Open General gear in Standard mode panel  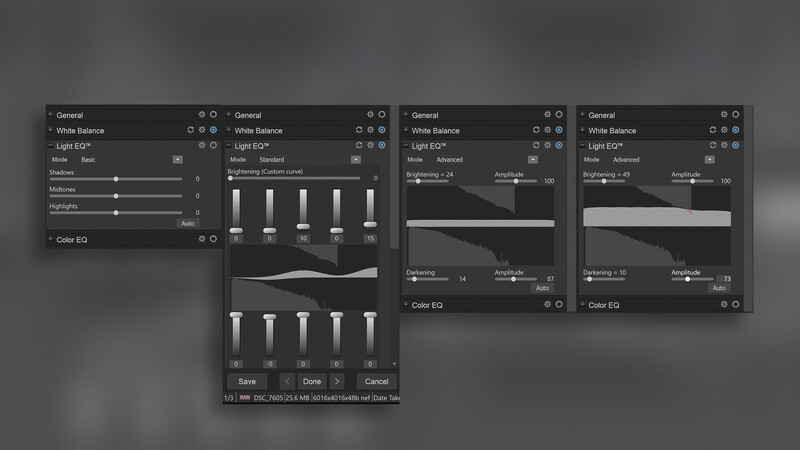click(370, 114)
